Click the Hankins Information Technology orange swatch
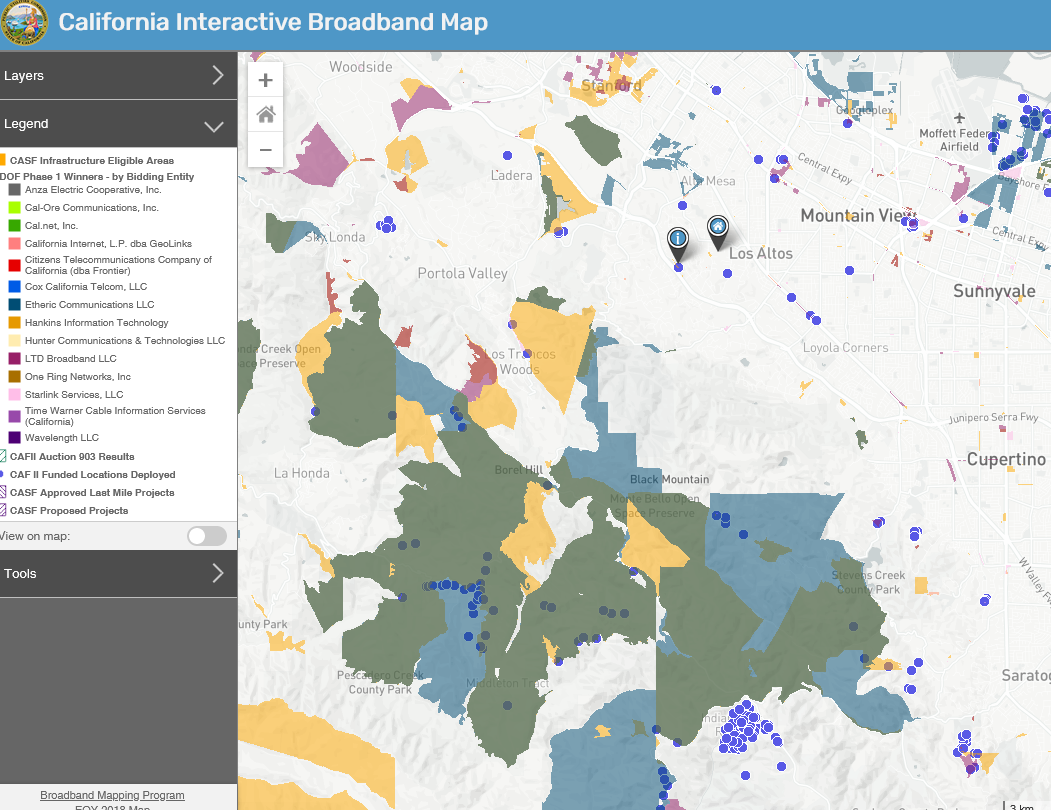1051x810 pixels. (15, 323)
